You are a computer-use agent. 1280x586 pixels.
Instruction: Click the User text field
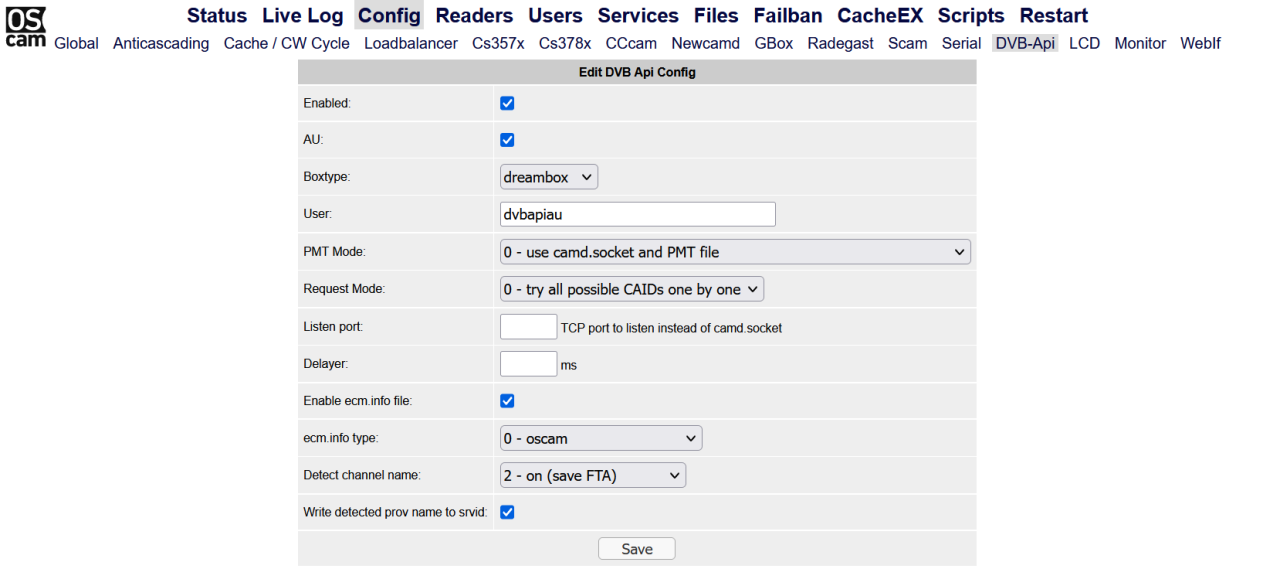[637, 214]
